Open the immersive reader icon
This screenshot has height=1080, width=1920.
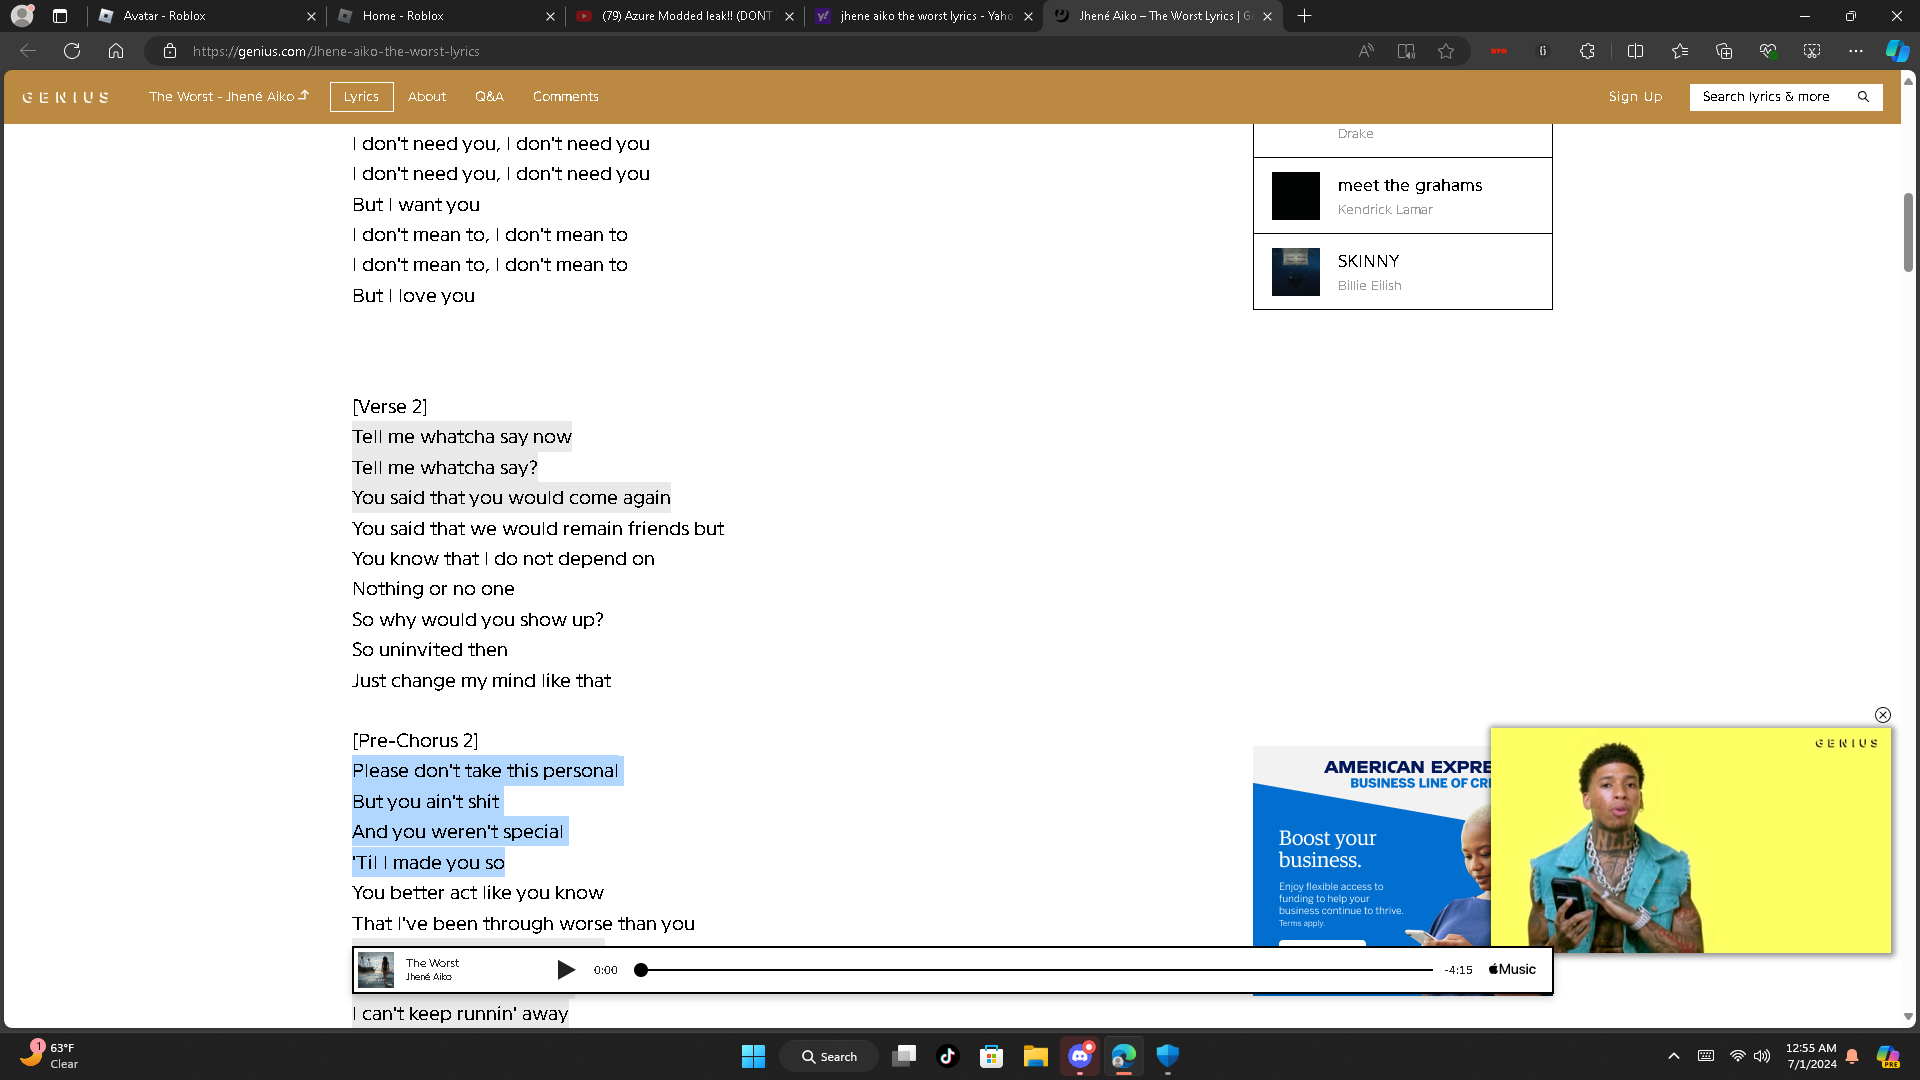point(1406,51)
